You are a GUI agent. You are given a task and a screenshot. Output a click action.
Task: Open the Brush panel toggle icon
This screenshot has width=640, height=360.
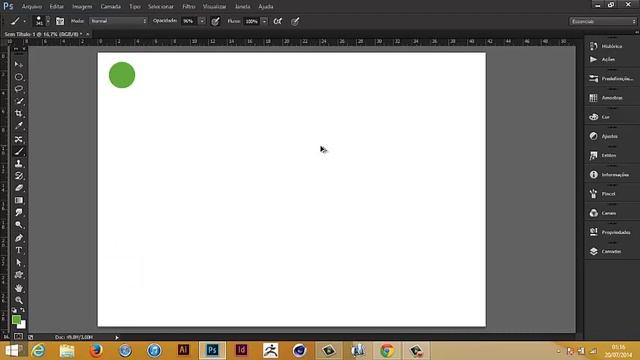(60, 21)
